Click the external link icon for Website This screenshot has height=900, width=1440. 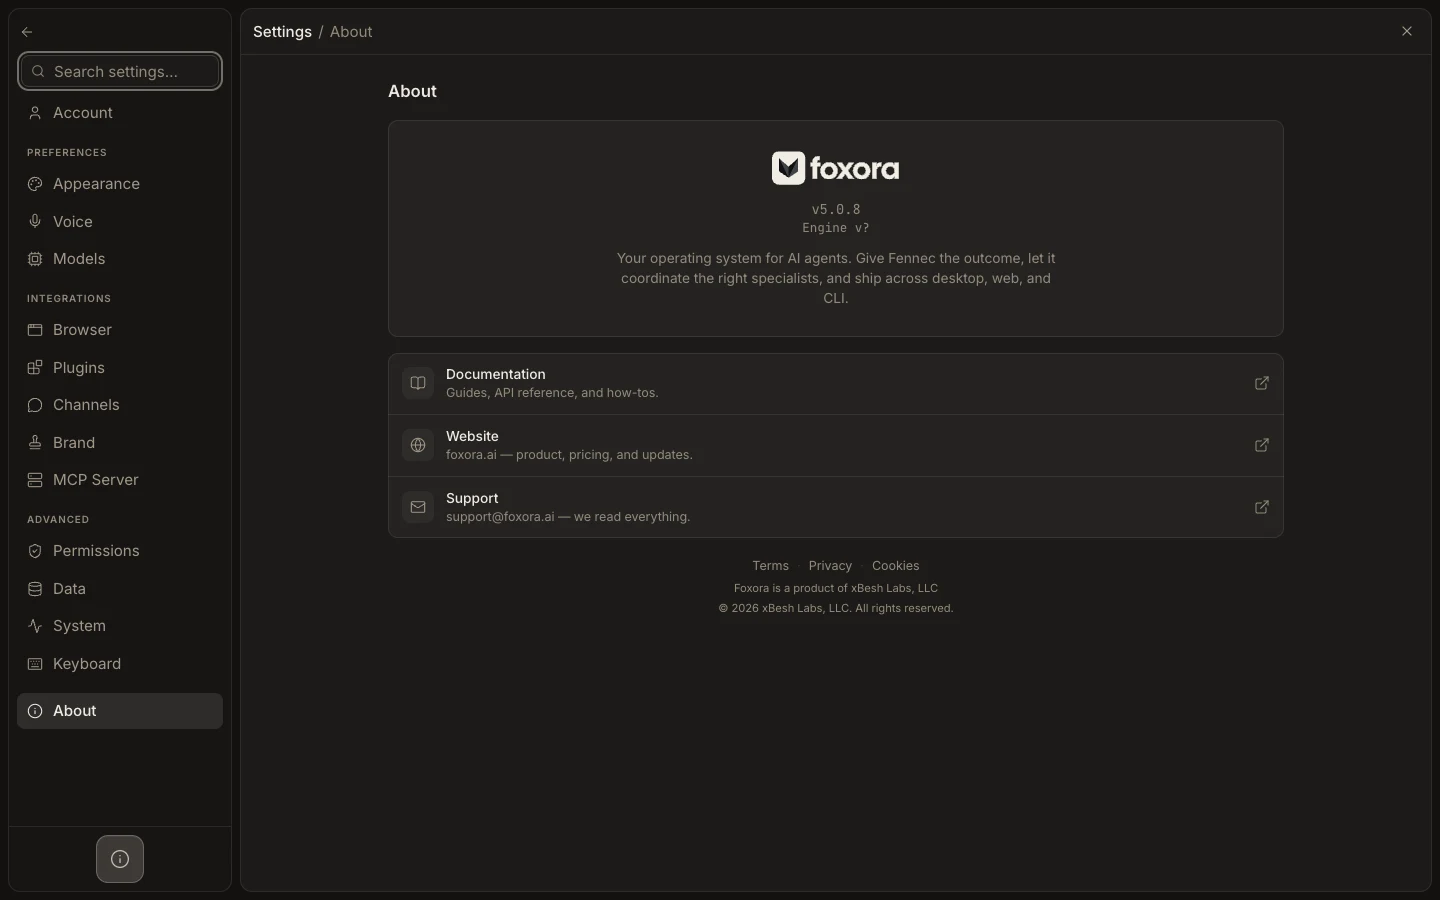click(x=1262, y=445)
